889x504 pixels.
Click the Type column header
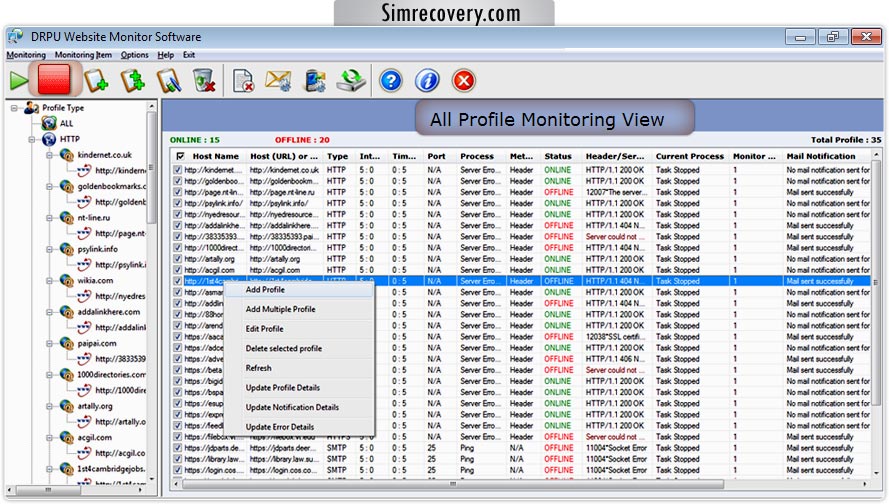(338, 156)
